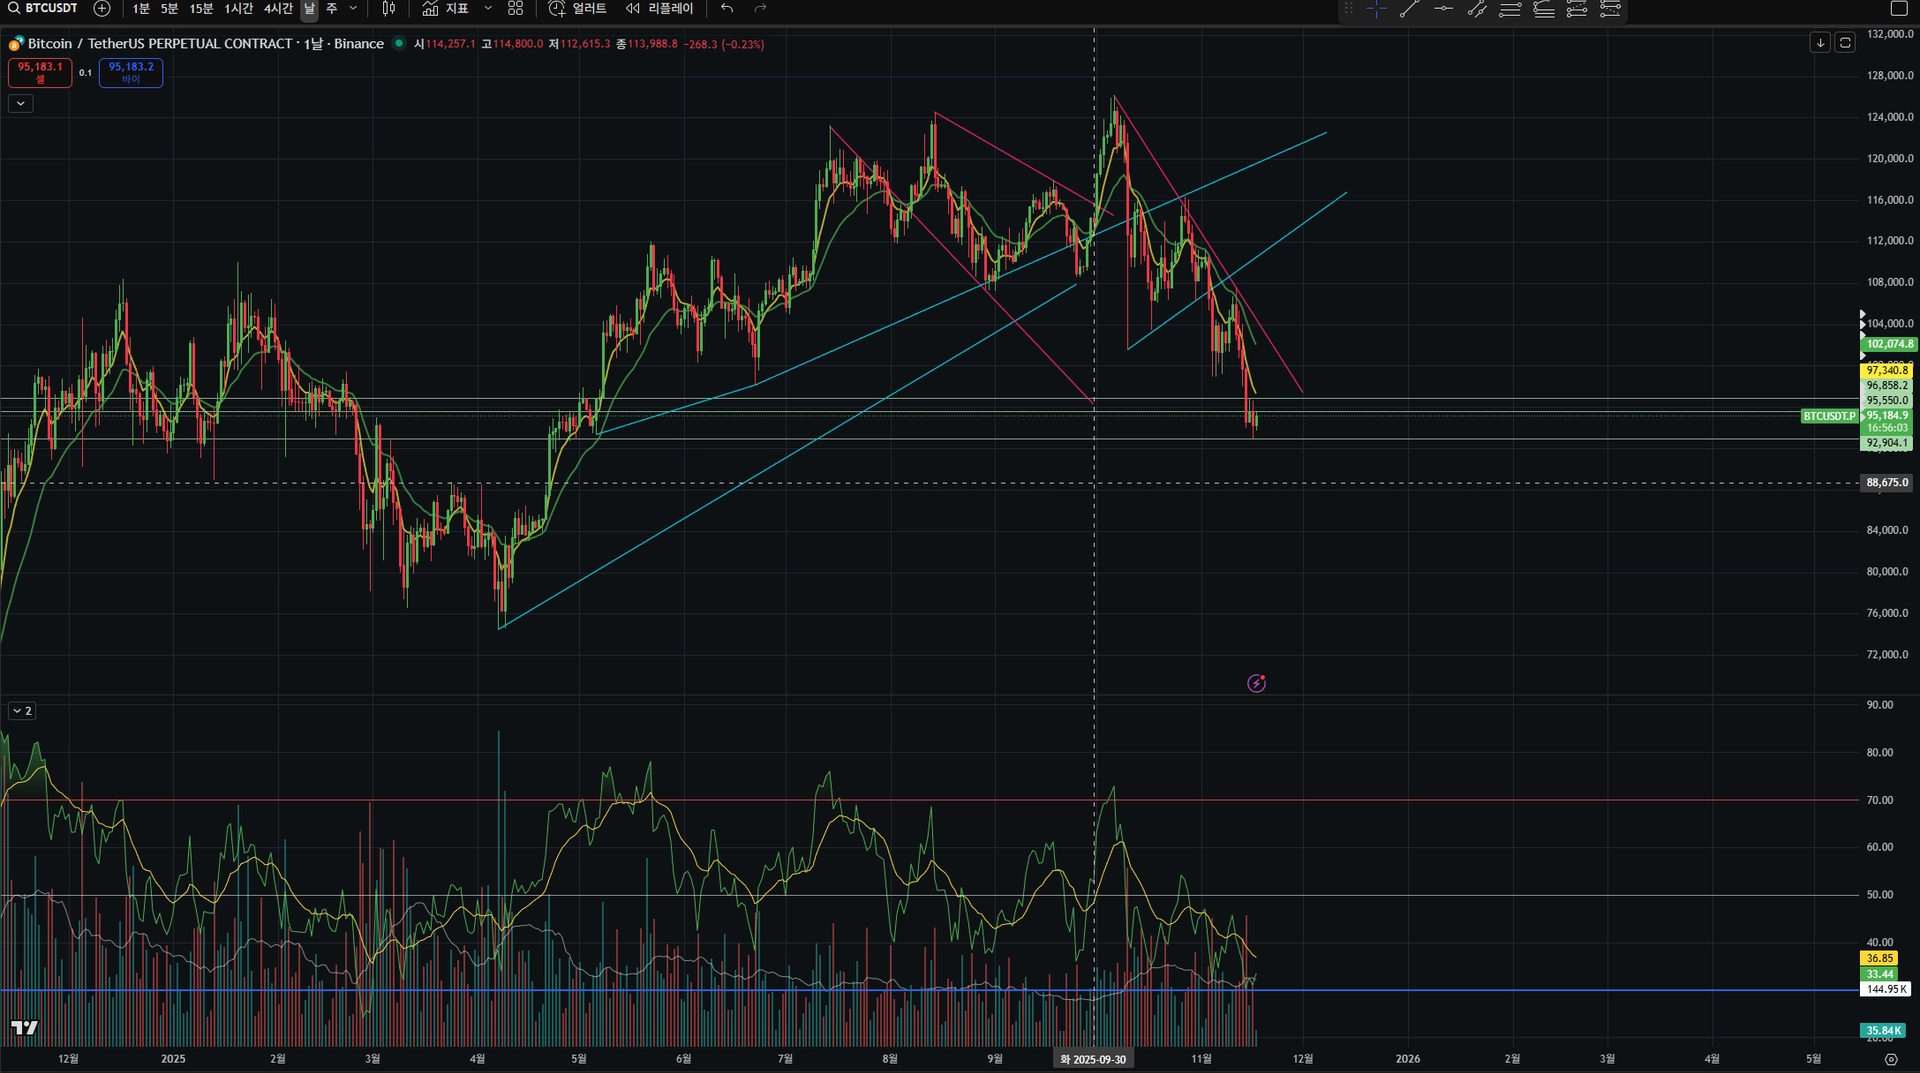
Task: Select the 1분 timeframe
Action: 141,8
